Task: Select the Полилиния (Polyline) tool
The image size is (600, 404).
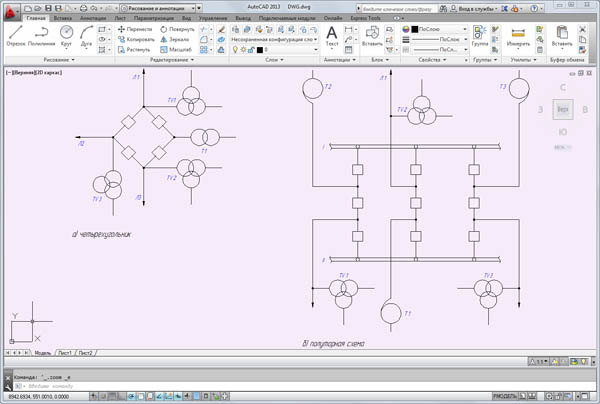Action: (42, 36)
